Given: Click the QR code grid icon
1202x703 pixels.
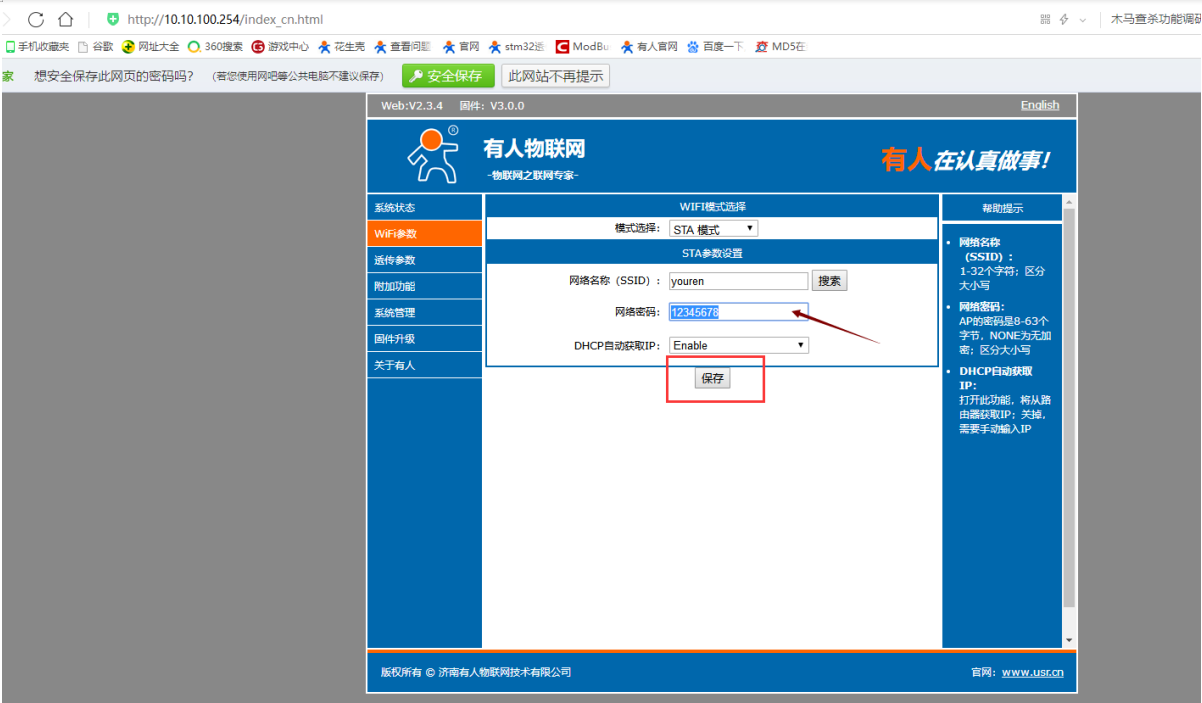Looking at the screenshot, I should tap(1045, 19).
